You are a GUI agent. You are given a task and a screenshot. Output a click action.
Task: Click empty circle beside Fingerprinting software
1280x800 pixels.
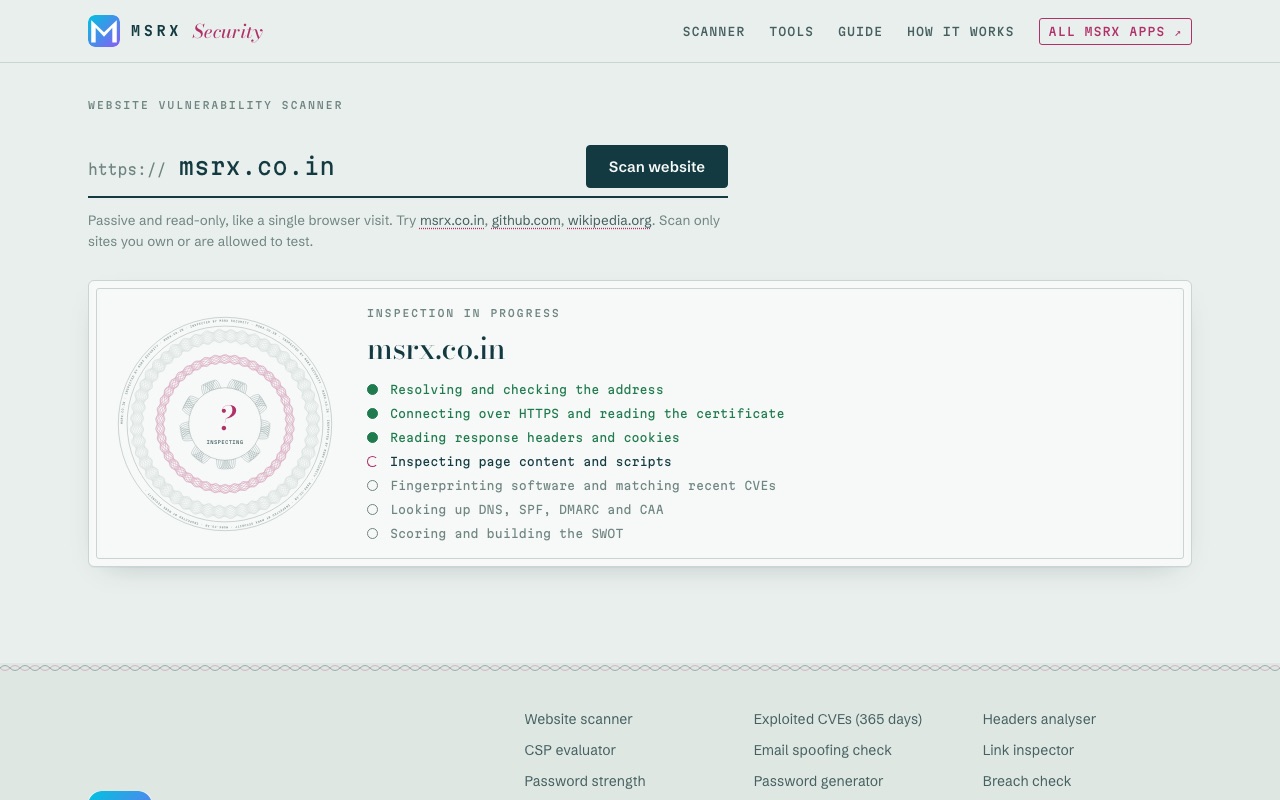tap(372, 486)
